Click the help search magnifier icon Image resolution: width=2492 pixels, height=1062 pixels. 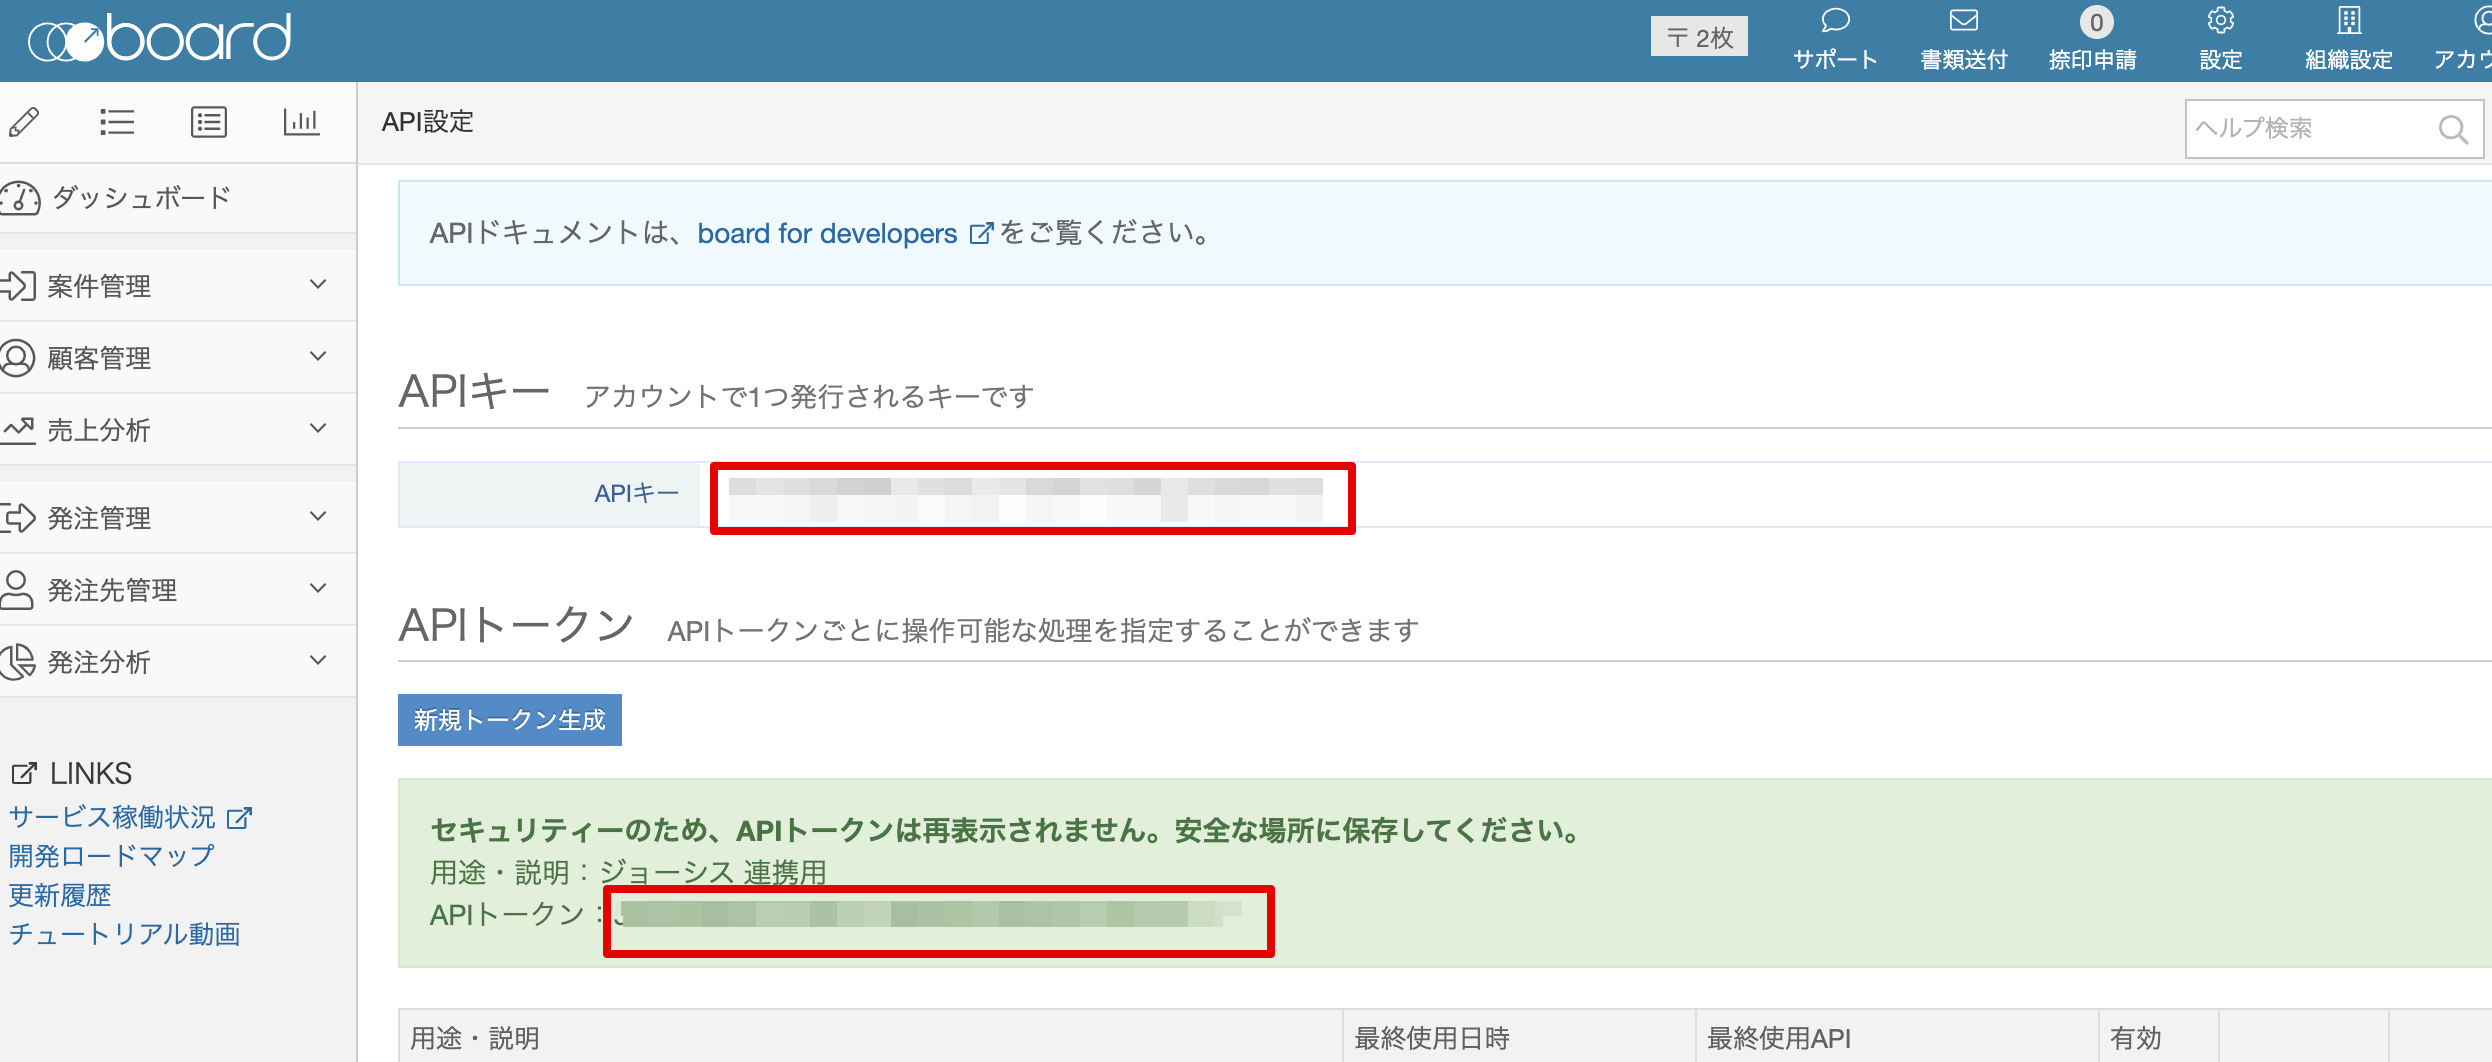tap(2452, 129)
